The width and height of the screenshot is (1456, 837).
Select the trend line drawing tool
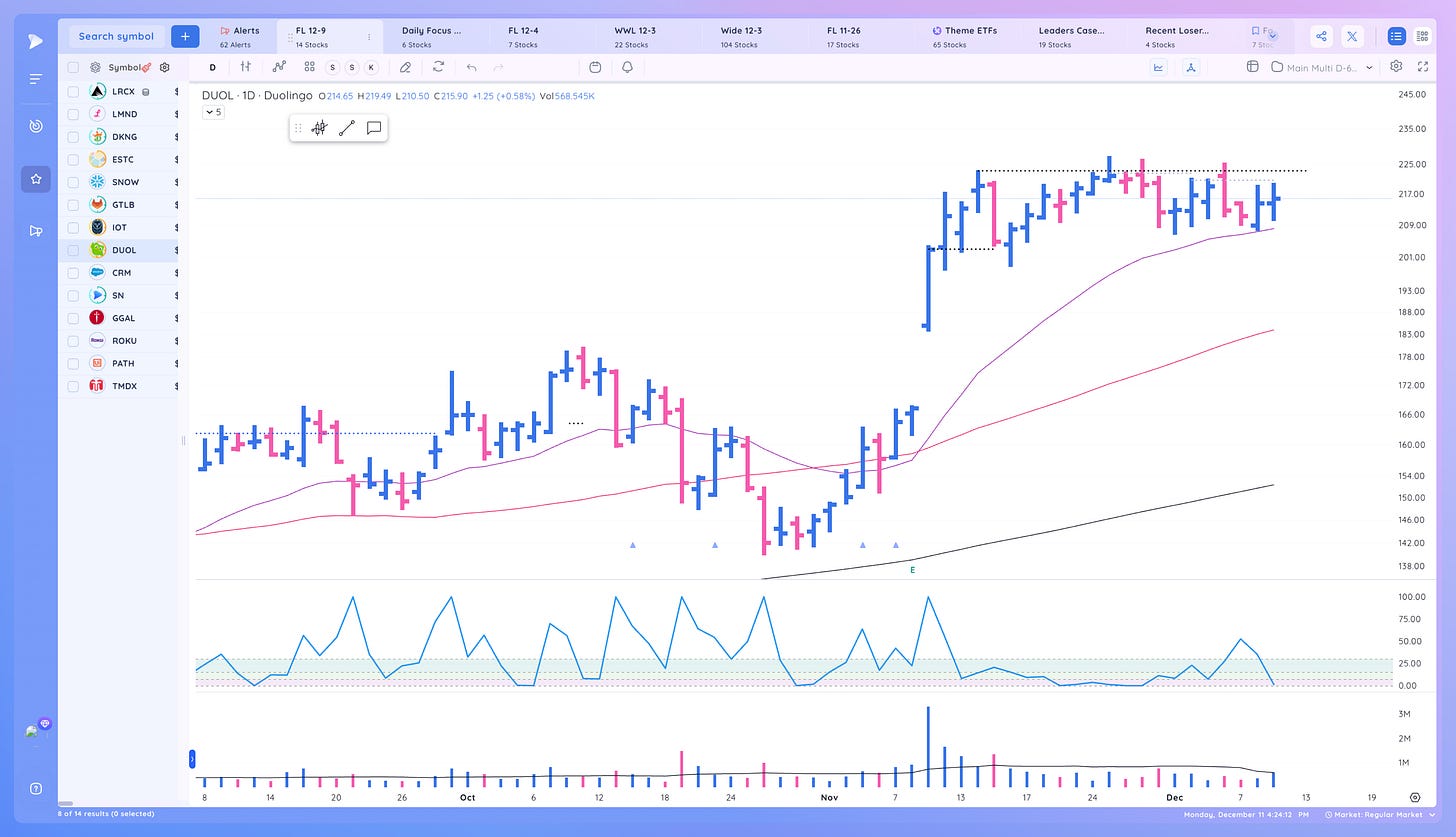[347, 128]
